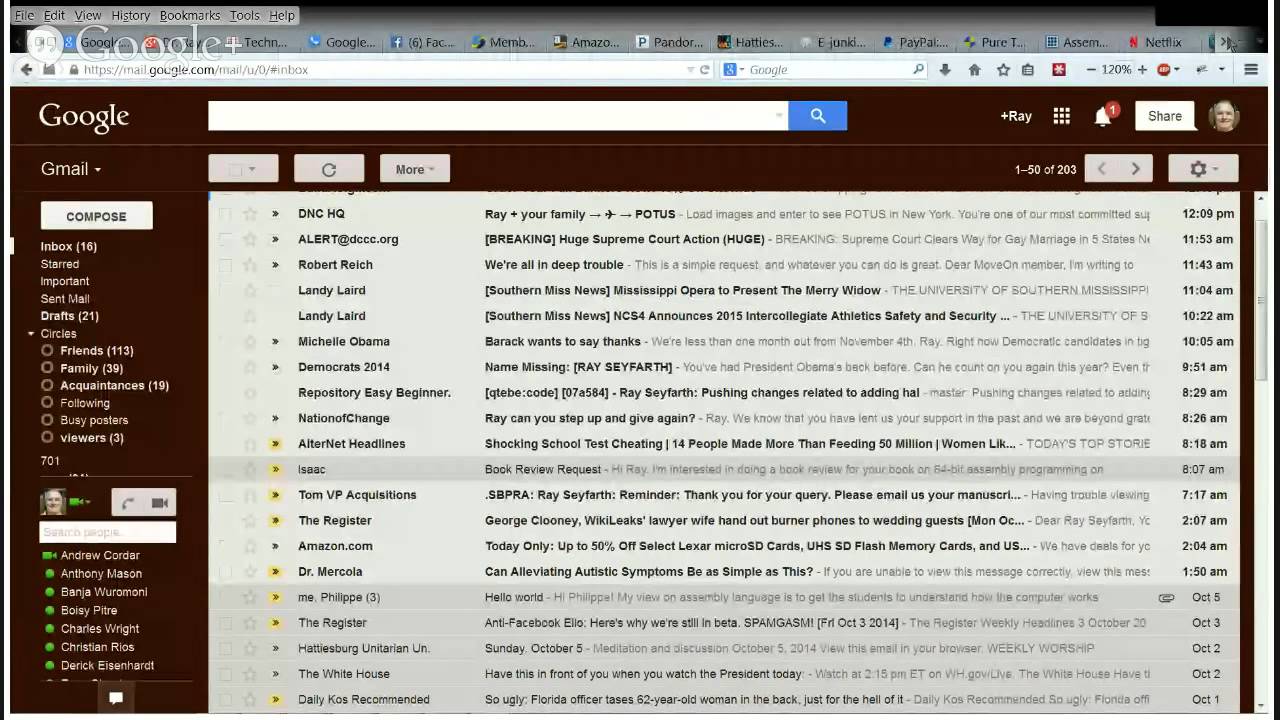Open the Google apps grid

click(x=1062, y=116)
